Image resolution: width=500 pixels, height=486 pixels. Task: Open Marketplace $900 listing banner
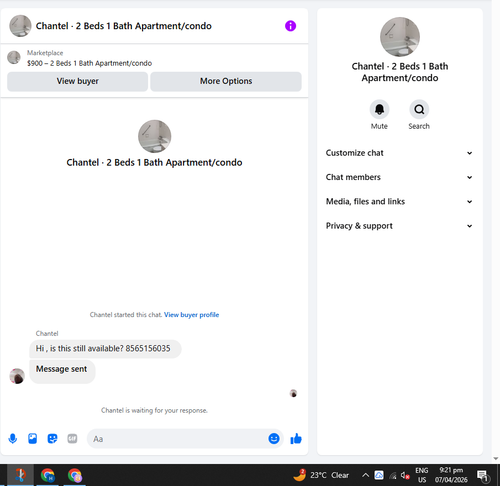(89, 58)
